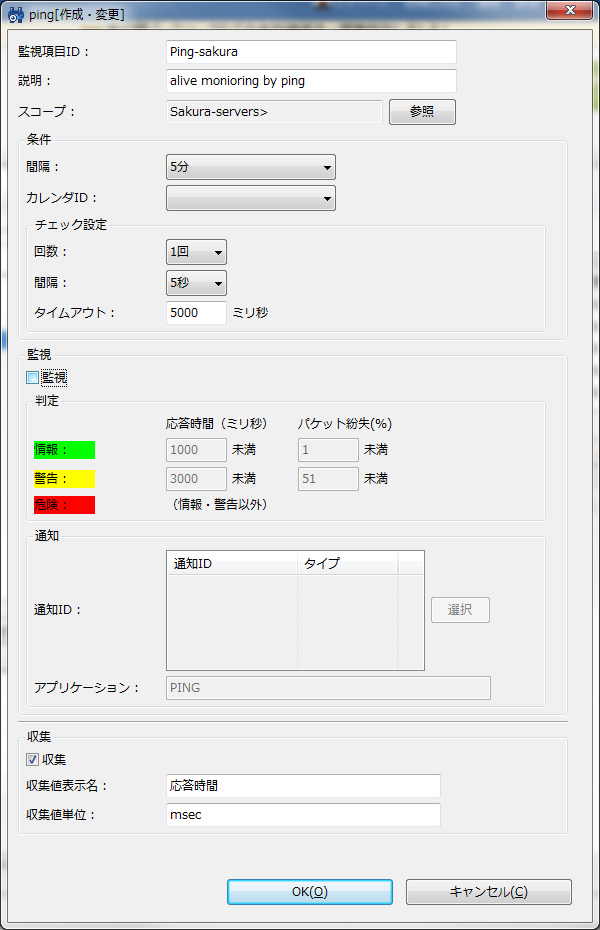The image size is (600, 930).
Task: Click the red 危険 color label
Action: pos(64,504)
